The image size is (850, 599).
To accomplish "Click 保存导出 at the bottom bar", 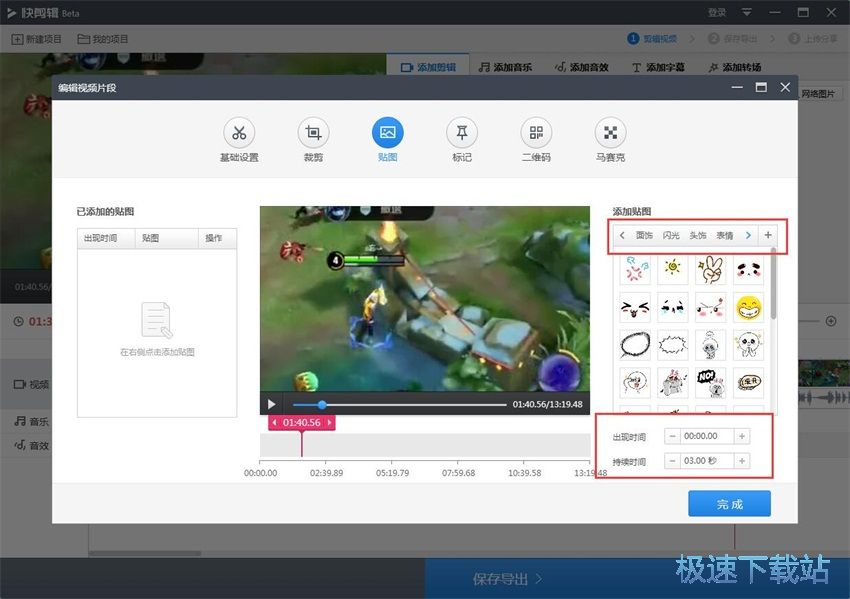I will 506,579.
